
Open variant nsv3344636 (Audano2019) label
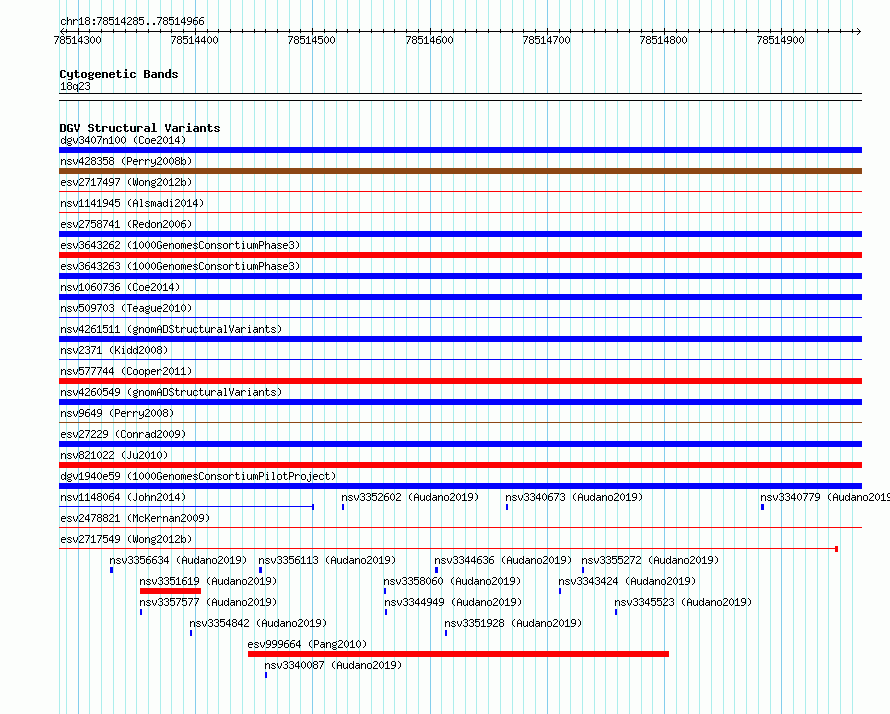pyautogui.click(x=503, y=560)
